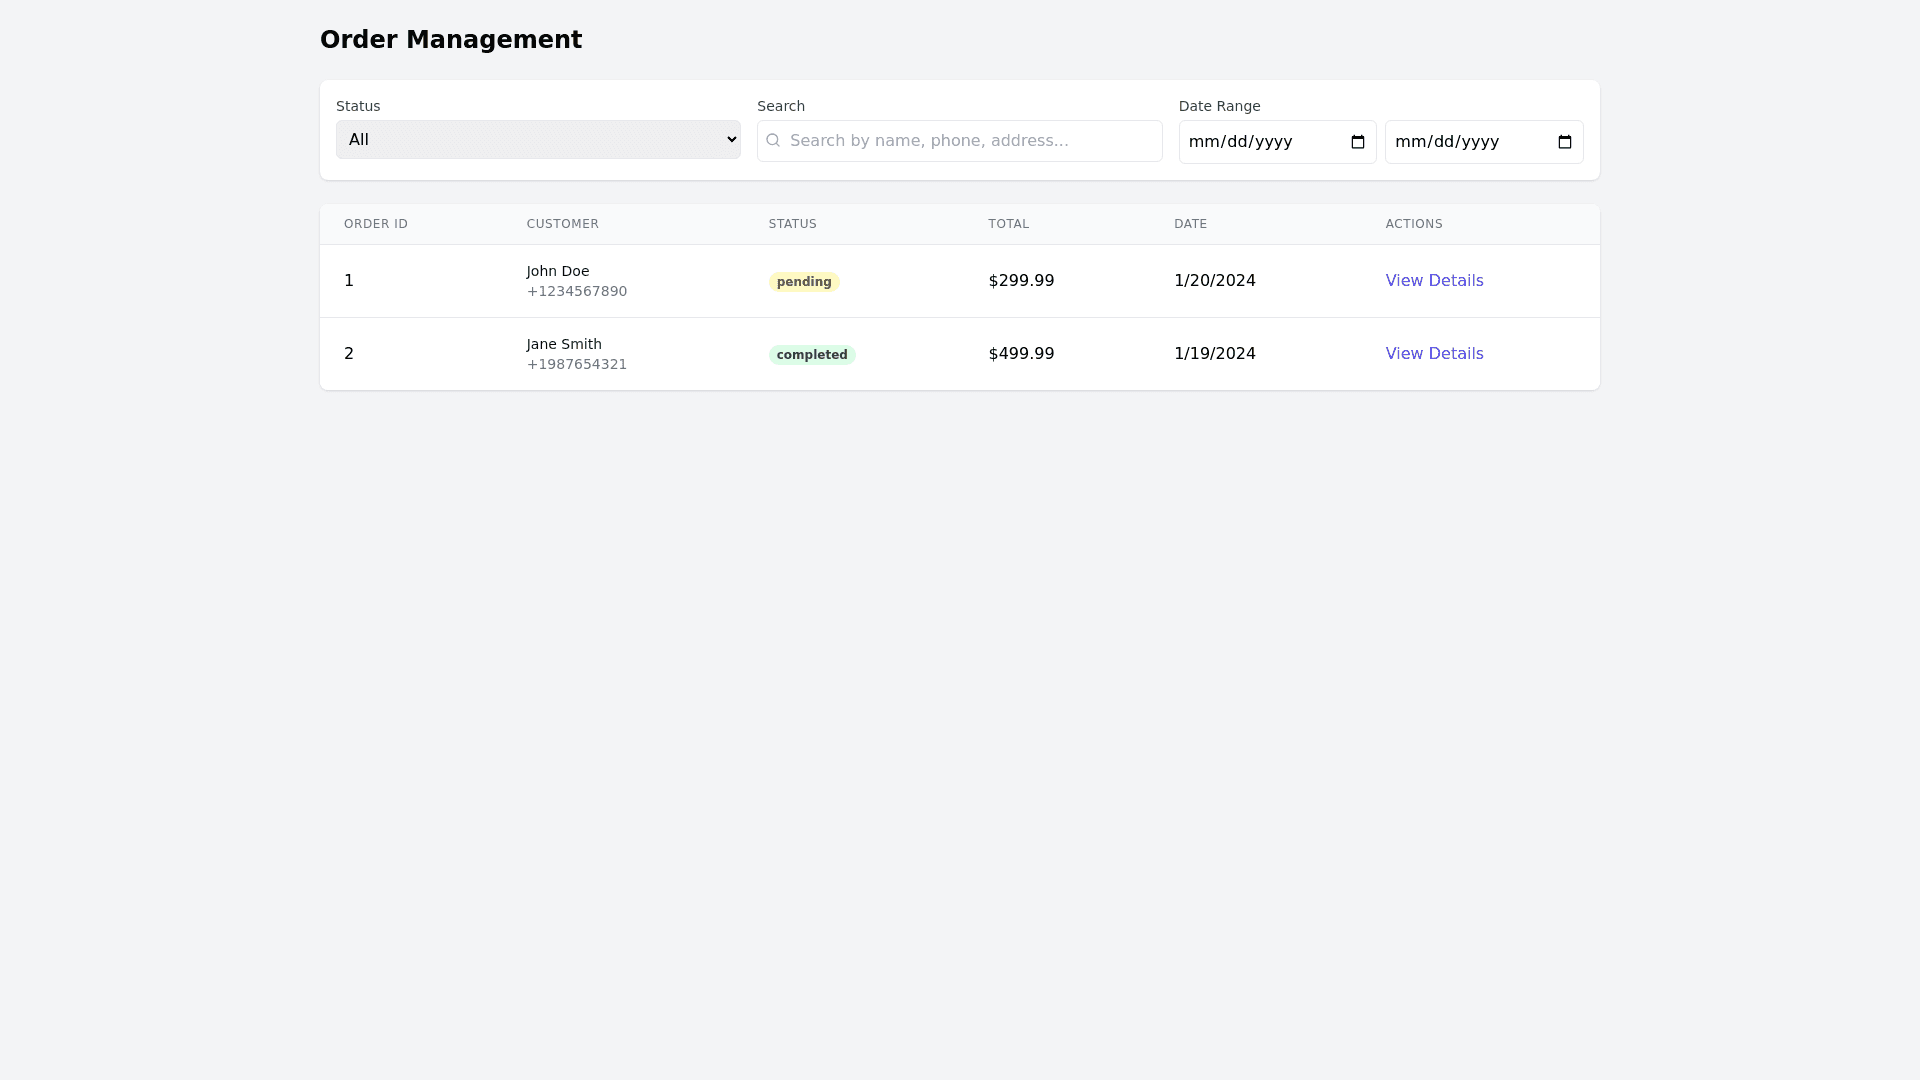Open start date calendar picker icon
Screen dimensions: 1920x1080
(1358, 142)
